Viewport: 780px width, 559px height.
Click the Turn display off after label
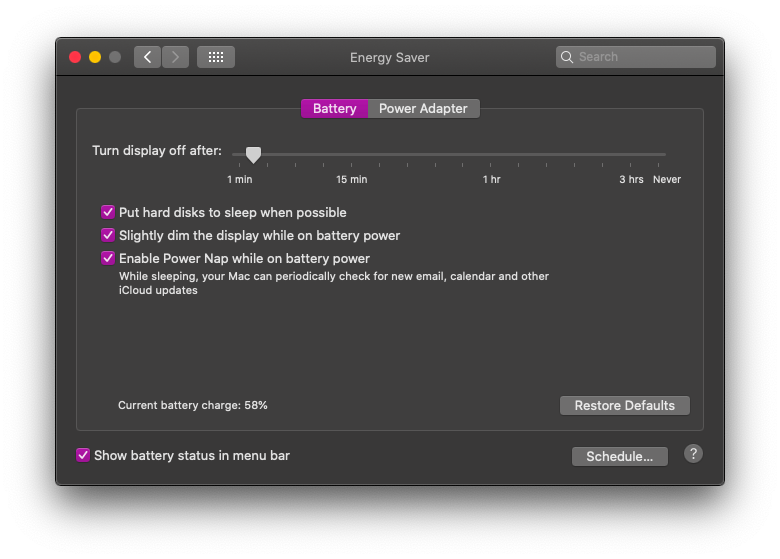pos(157,151)
